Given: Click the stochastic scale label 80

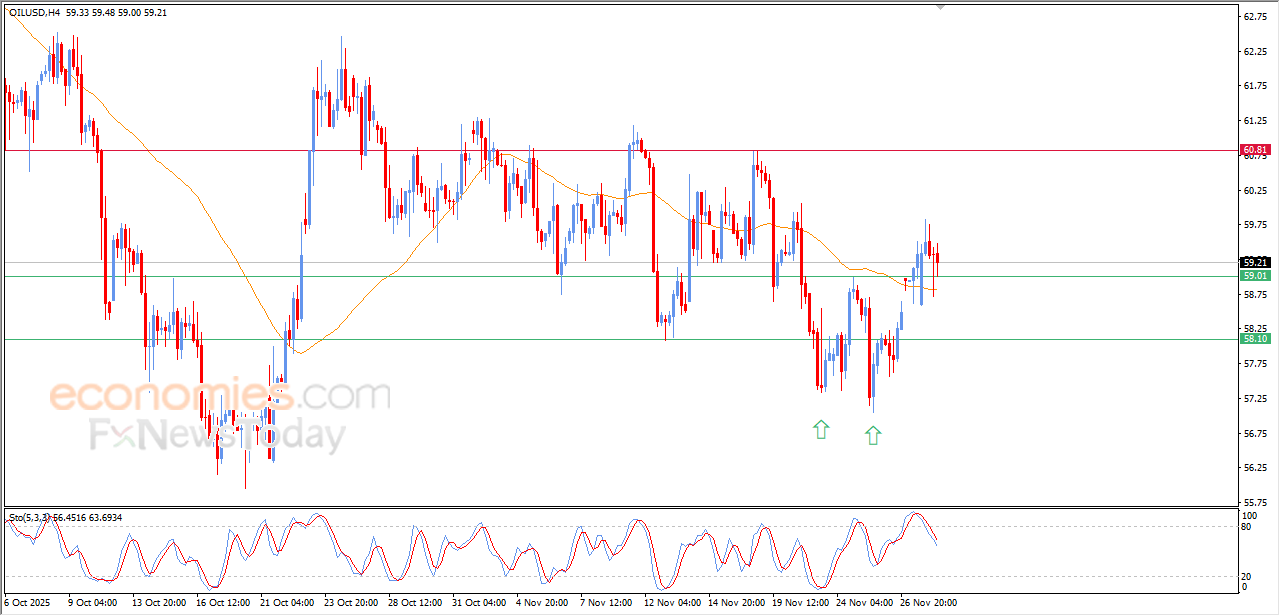Looking at the screenshot, I should pyautogui.click(x=1247, y=526).
